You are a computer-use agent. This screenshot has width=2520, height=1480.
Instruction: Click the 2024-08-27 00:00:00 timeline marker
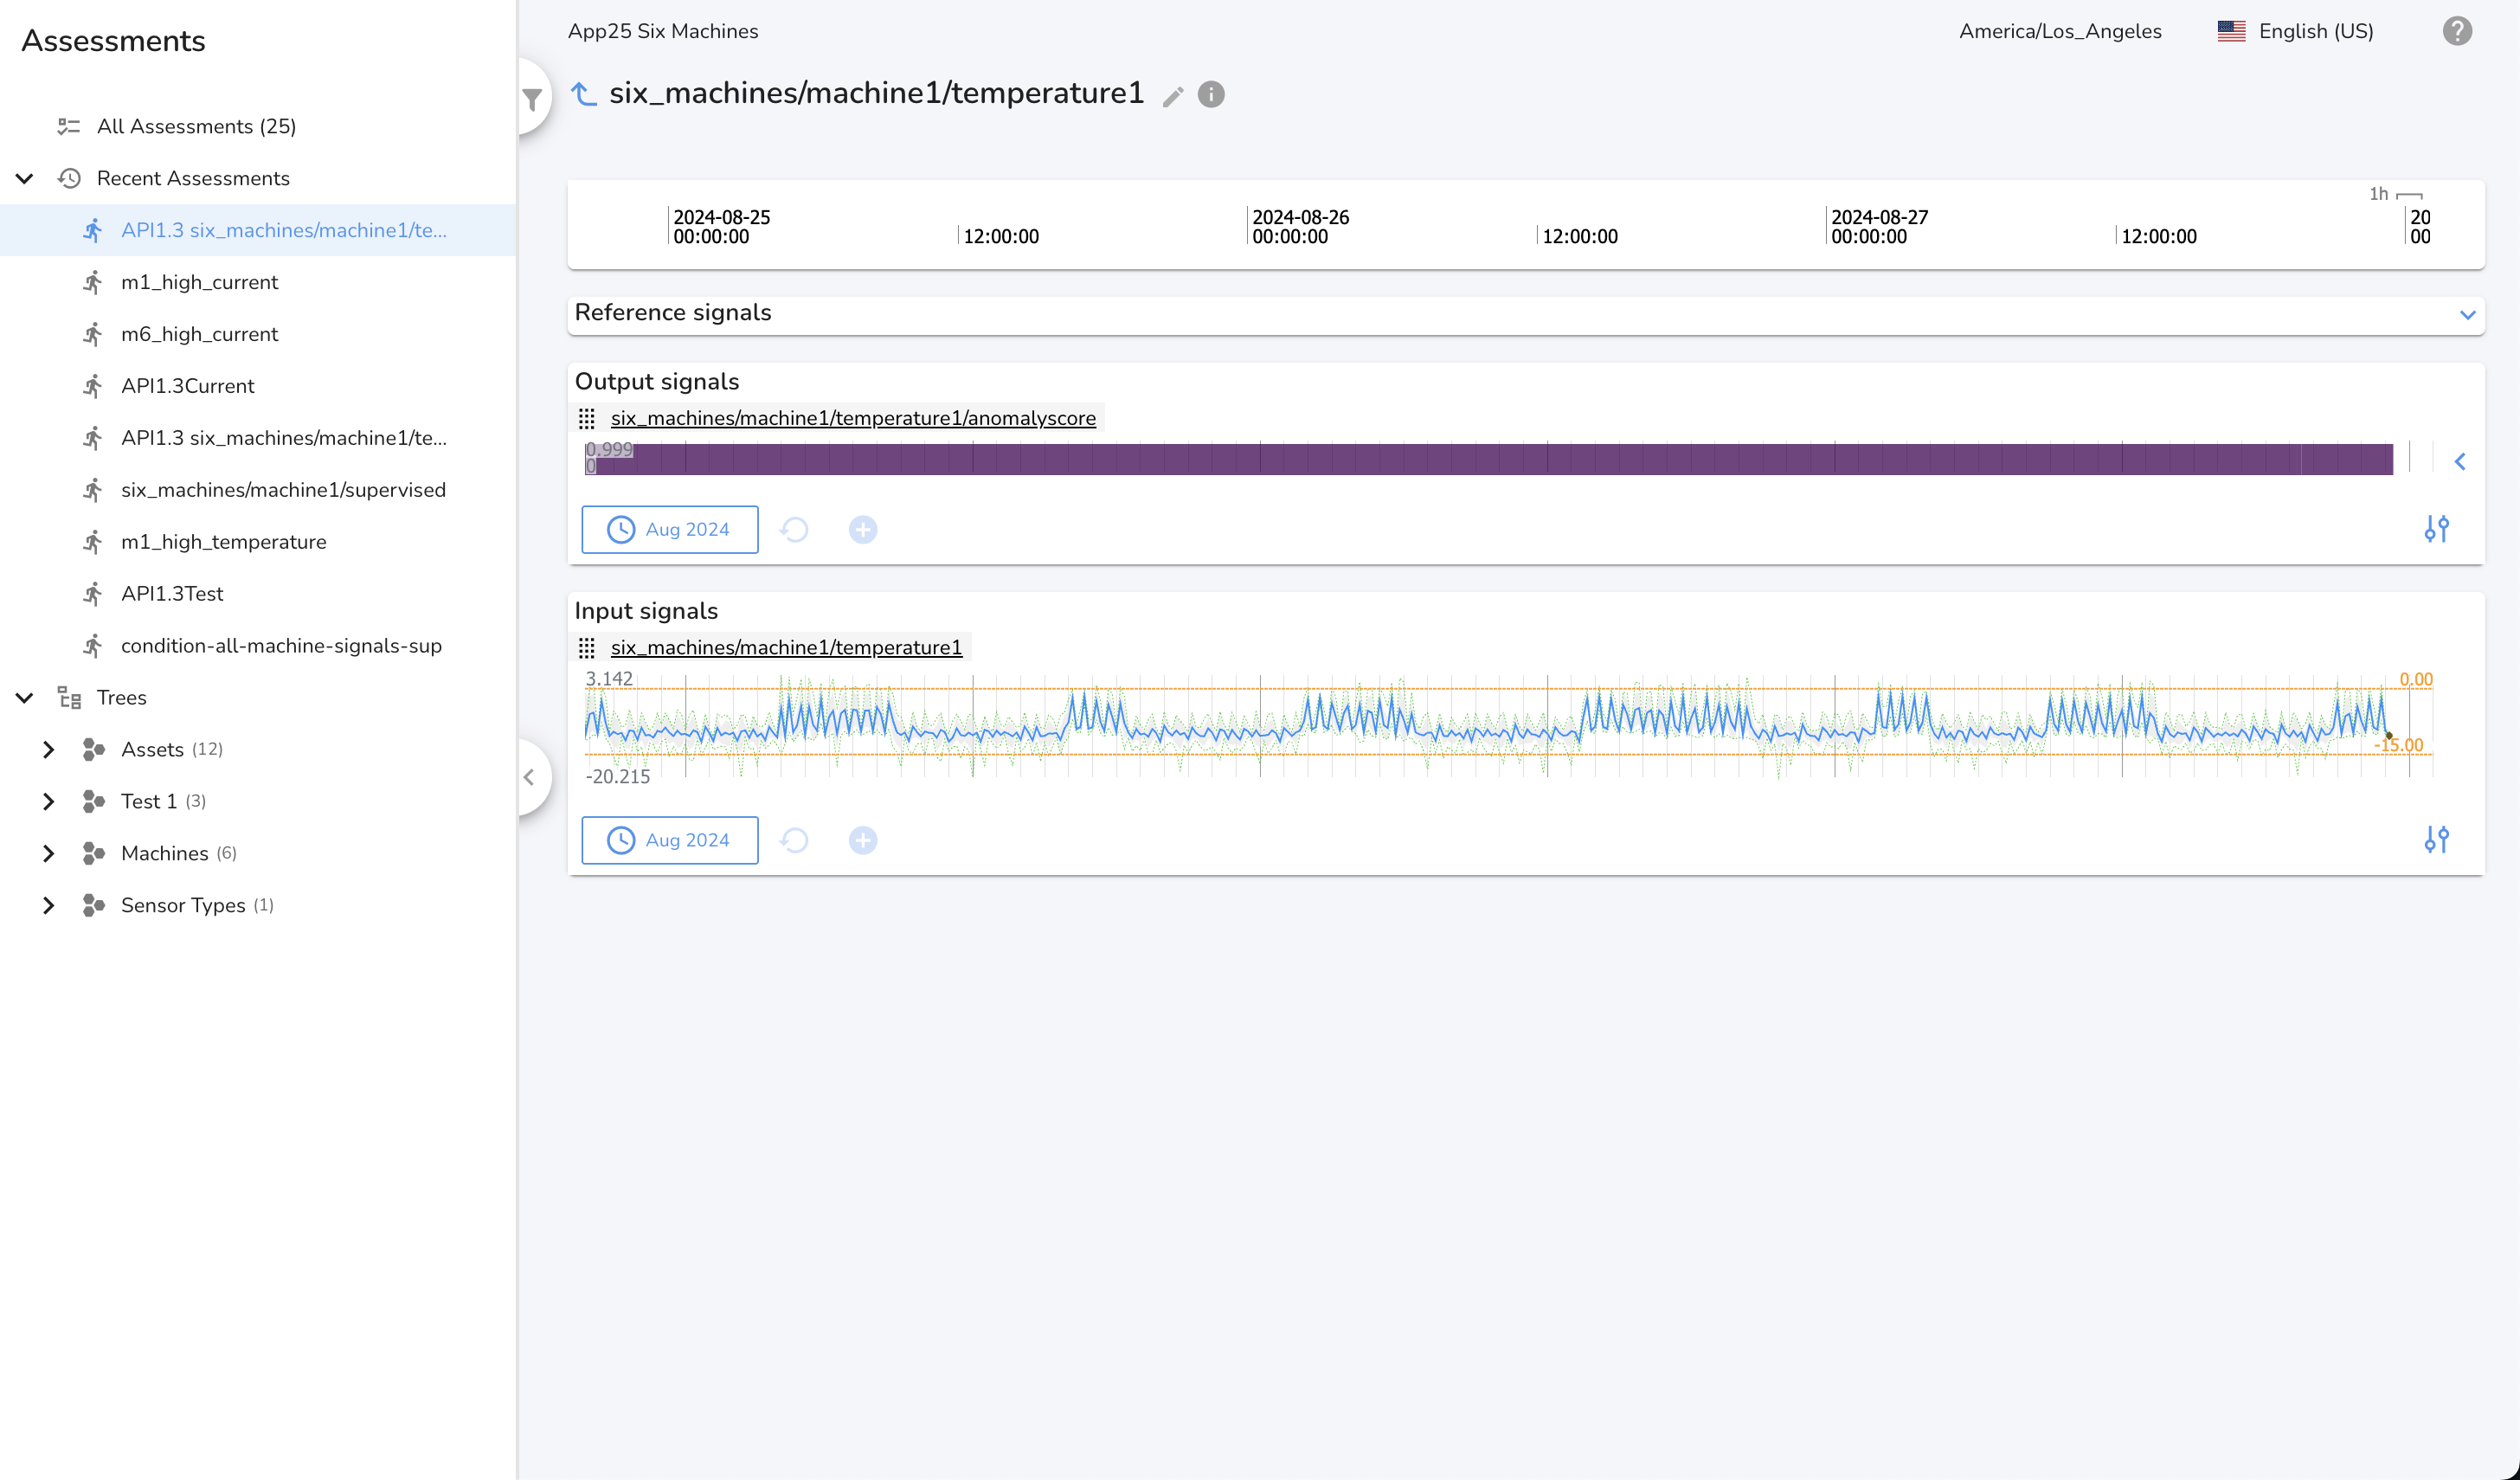tap(1879, 227)
